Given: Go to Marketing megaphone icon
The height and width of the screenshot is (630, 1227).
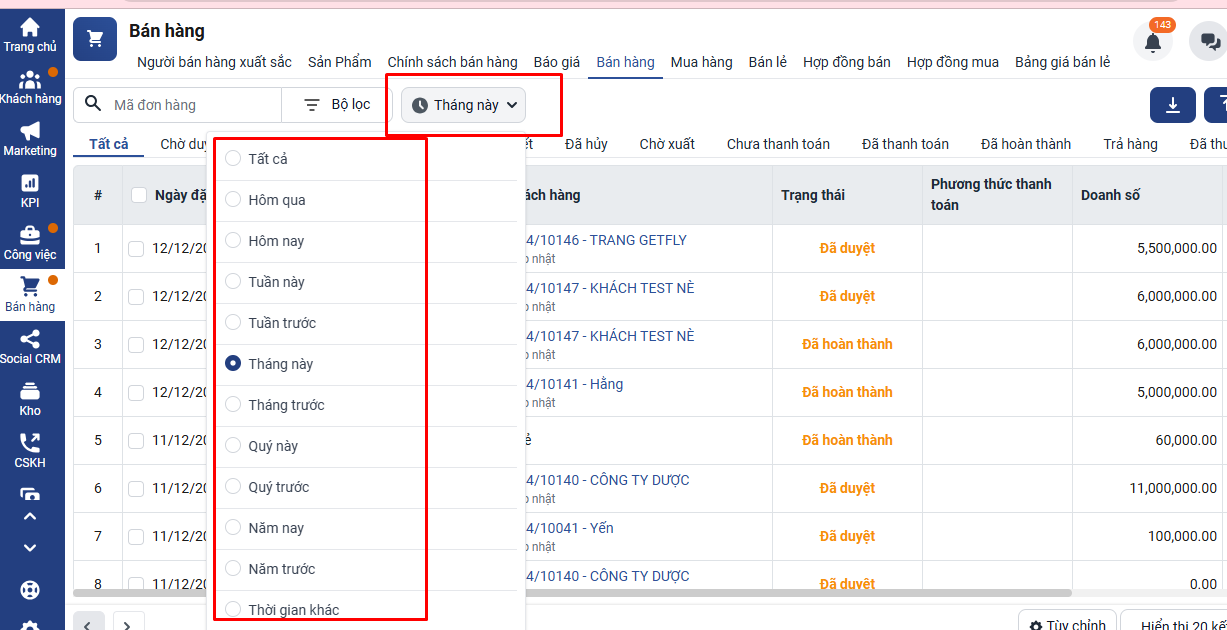Looking at the screenshot, I should [x=30, y=132].
